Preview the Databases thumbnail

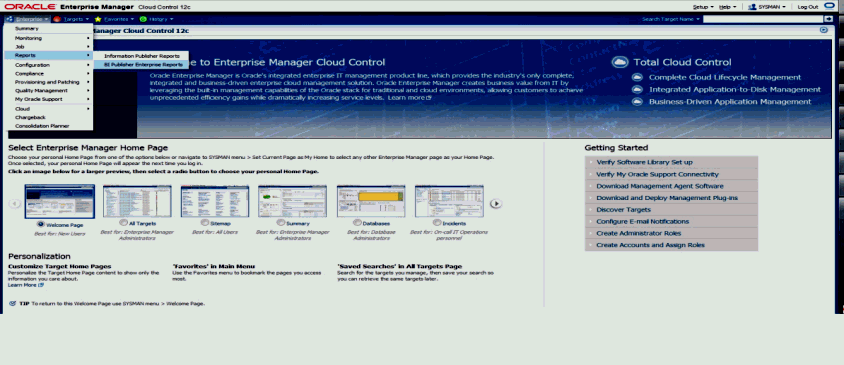[x=371, y=201]
